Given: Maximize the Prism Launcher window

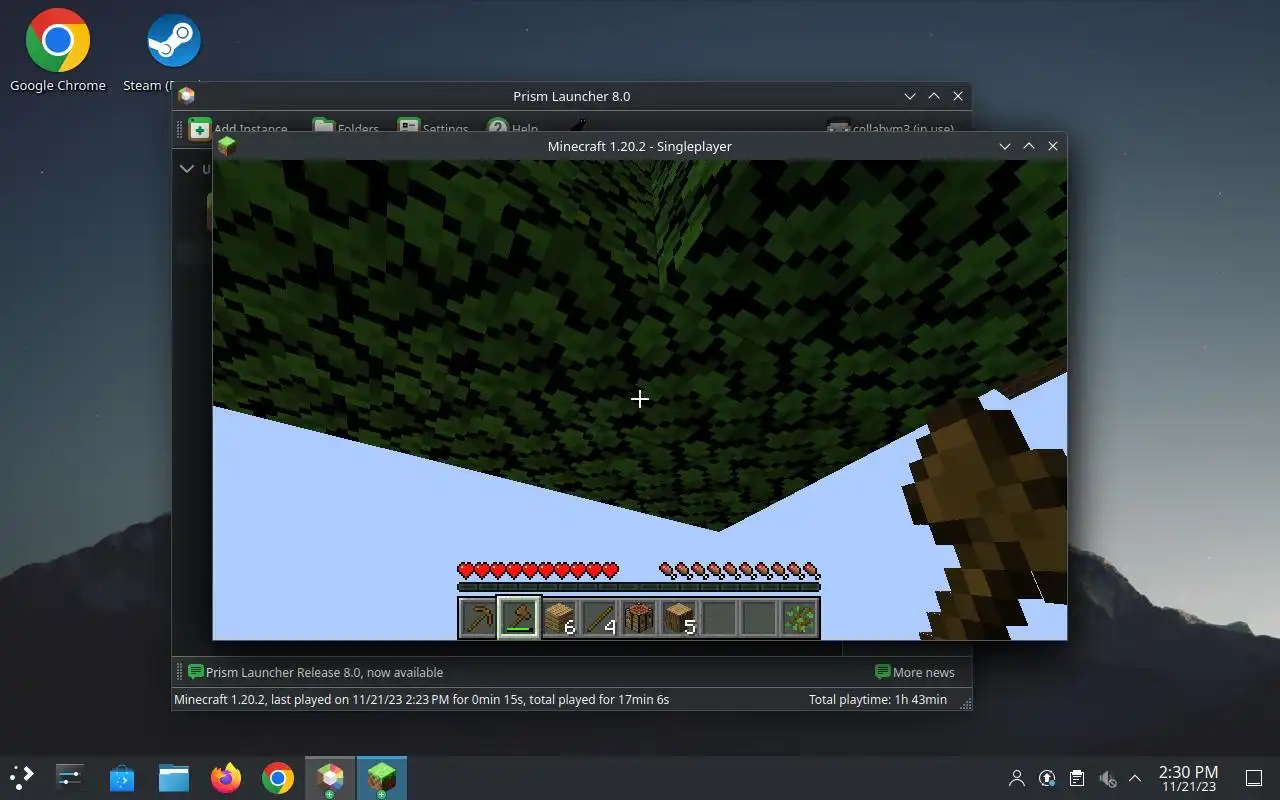Looking at the screenshot, I should pos(934,96).
